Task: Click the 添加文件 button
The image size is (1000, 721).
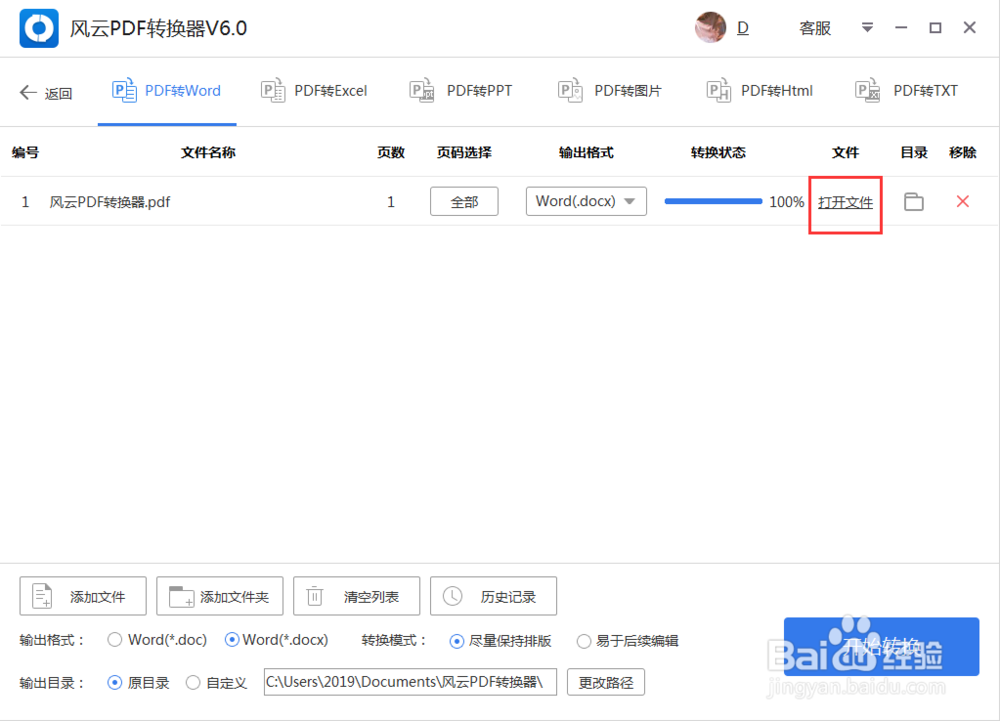Action: pos(83,596)
